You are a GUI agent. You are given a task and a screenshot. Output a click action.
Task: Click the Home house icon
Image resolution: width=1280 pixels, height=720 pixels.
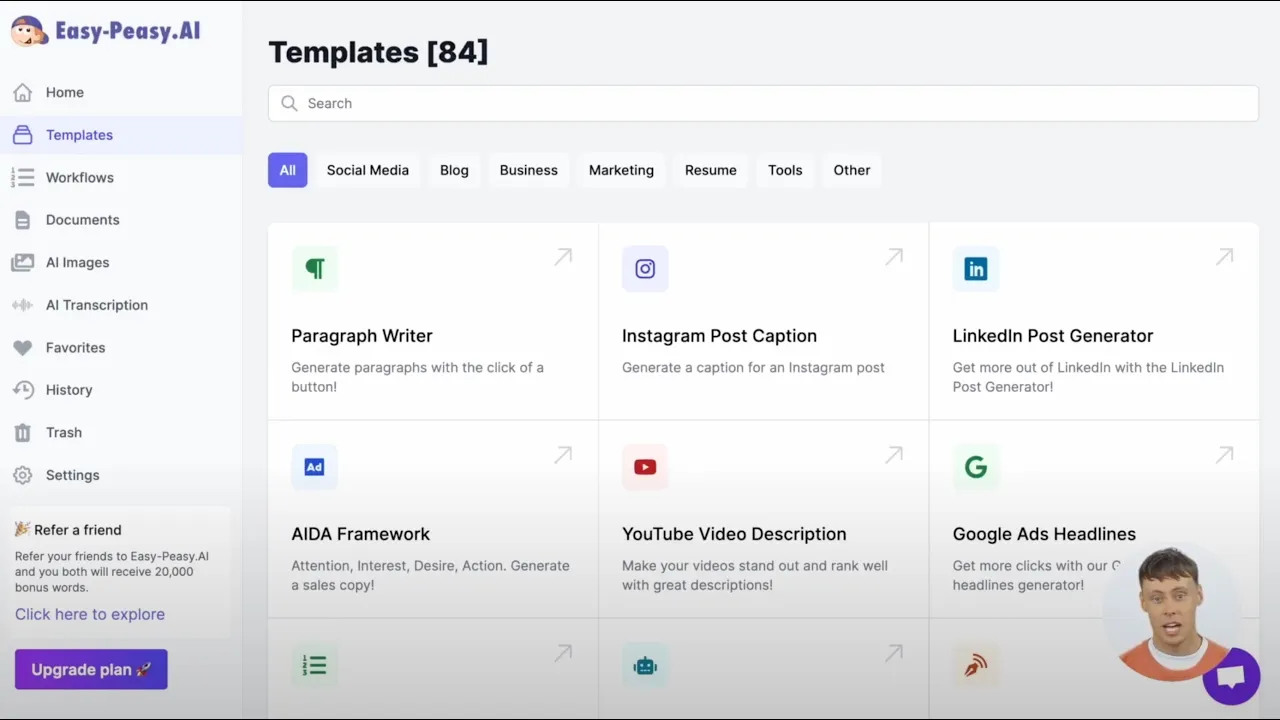pos(22,92)
